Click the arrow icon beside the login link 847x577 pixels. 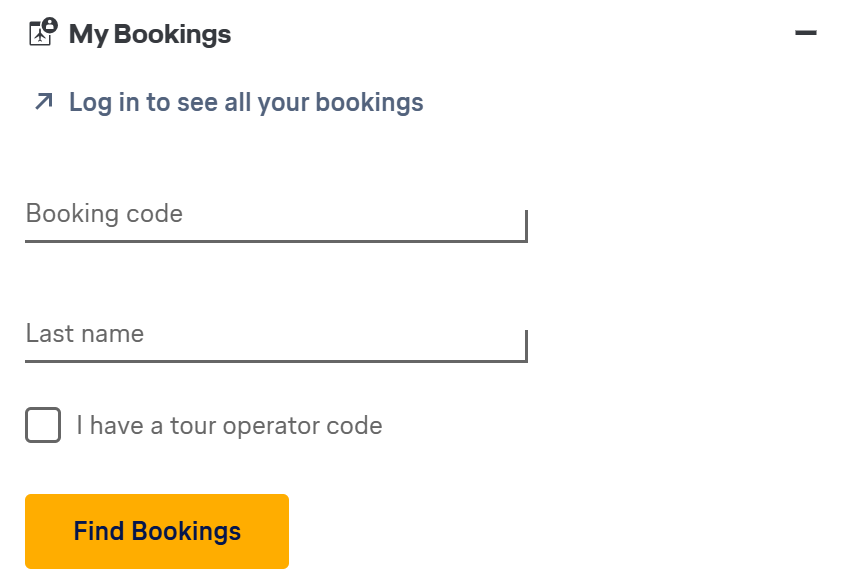42,101
